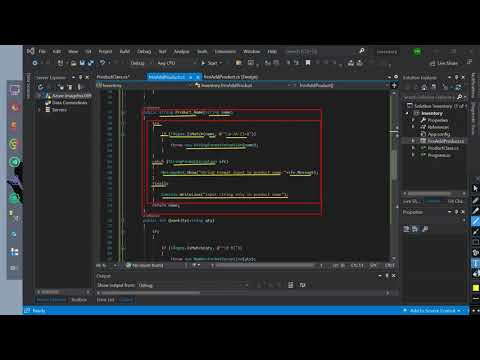
Task: Open the File menu
Action: (42, 51)
